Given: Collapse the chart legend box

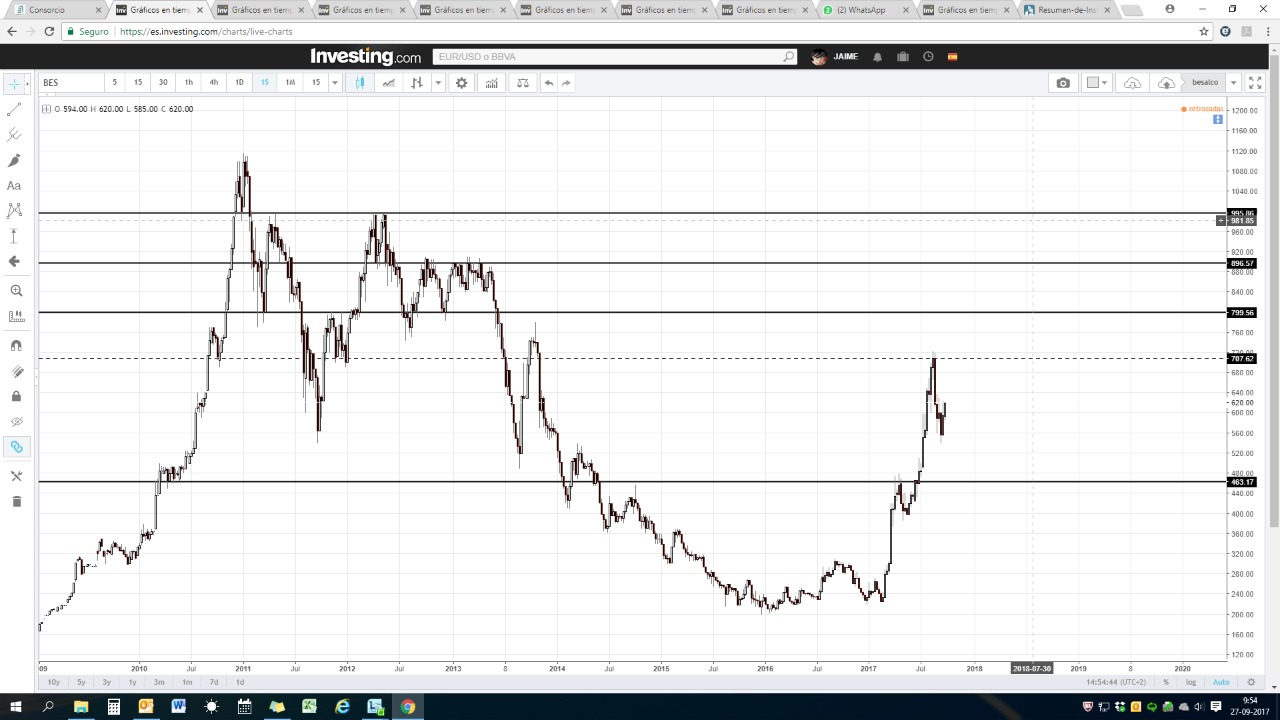Looking at the screenshot, I should click(x=46, y=109).
